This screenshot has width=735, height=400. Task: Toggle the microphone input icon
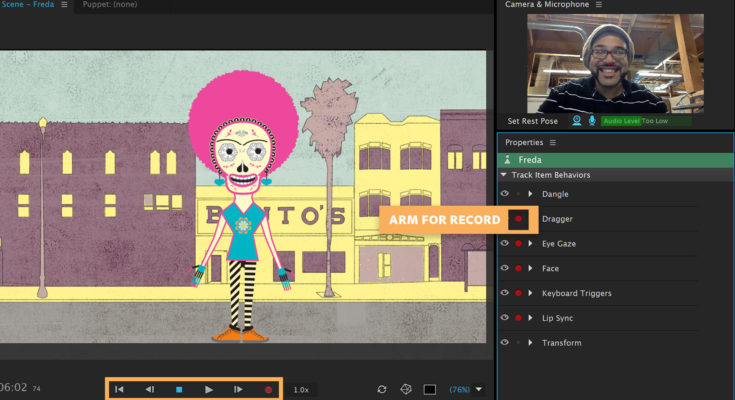click(x=592, y=121)
